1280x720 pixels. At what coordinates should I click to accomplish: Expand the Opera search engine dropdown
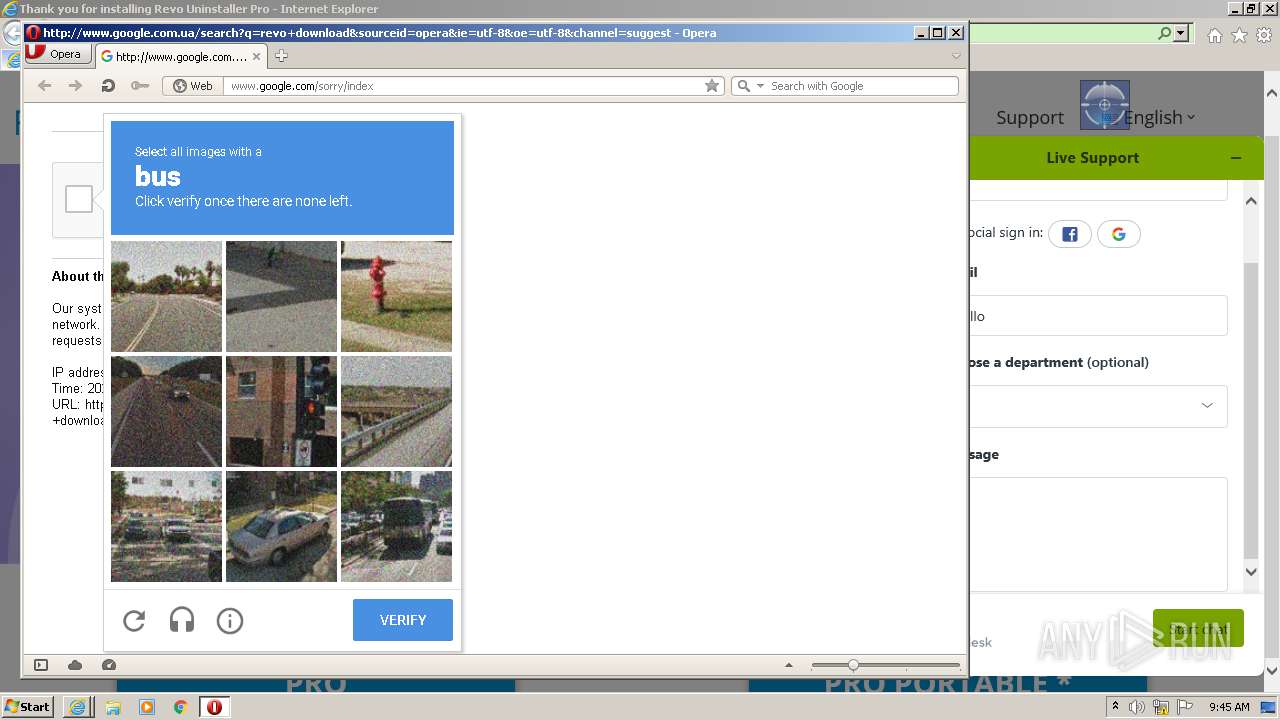pyautogui.click(x=760, y=86)
